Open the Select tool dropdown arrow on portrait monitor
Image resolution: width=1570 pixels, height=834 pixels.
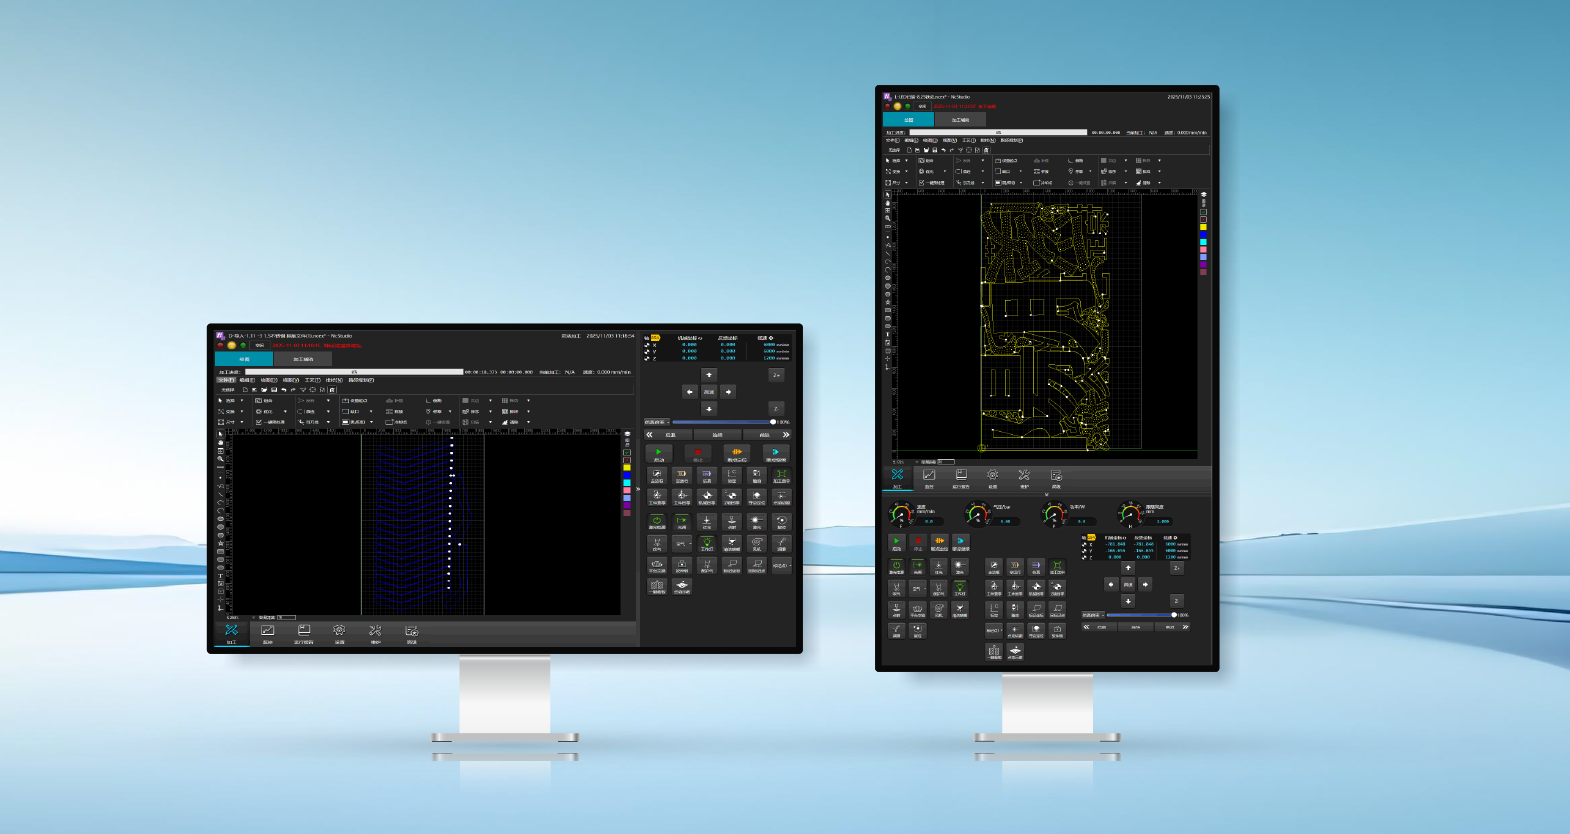pos(906,160)
